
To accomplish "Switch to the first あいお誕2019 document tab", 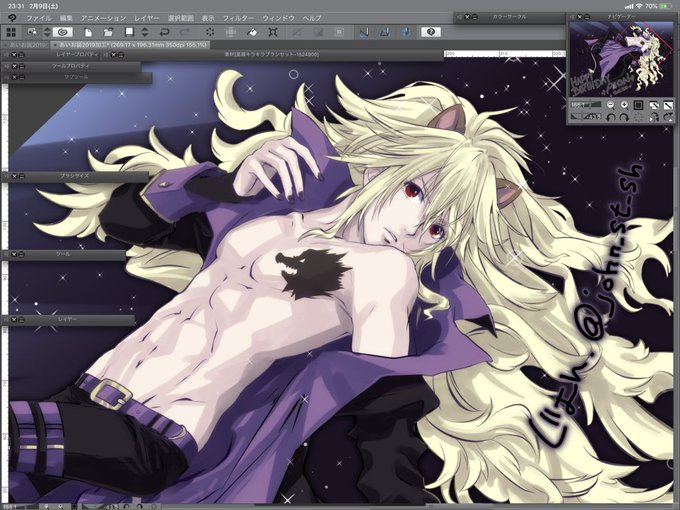I will [25, 45].
